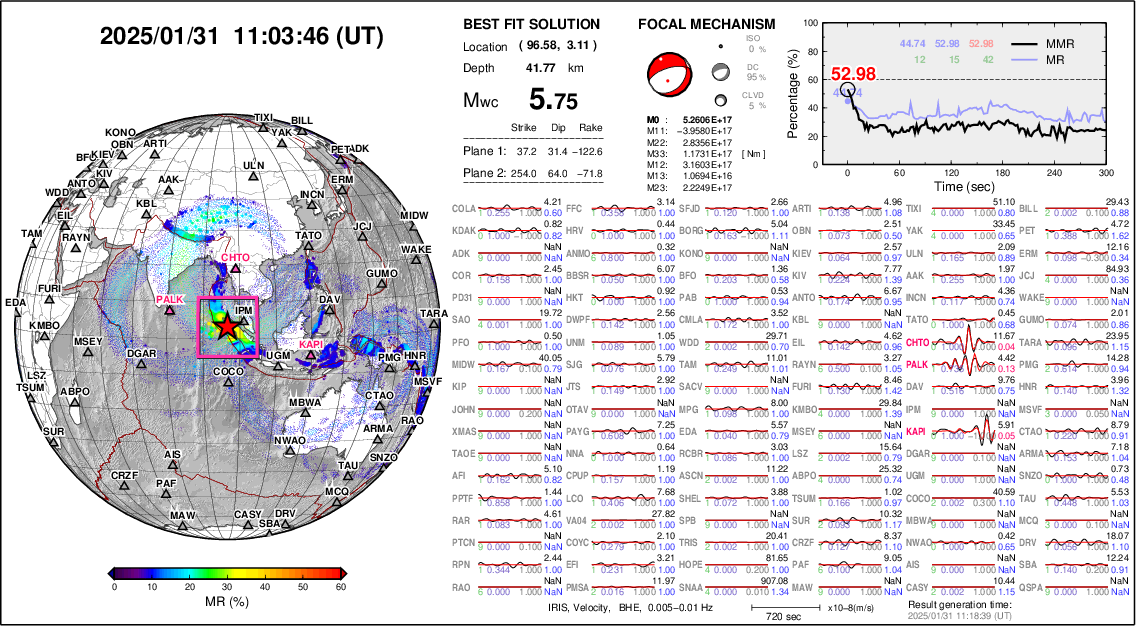Select the INCN station triangle on the globe
The width and height of the screenshot is (1136, 626).
click(312, 205)
